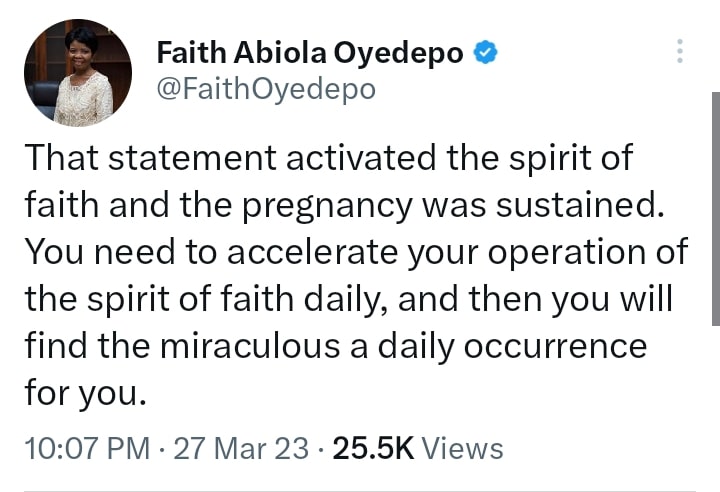Open Faith Abiola Oyedepo's profile picture
This screenshot has width=720, height=492.
tap(77, 73)
